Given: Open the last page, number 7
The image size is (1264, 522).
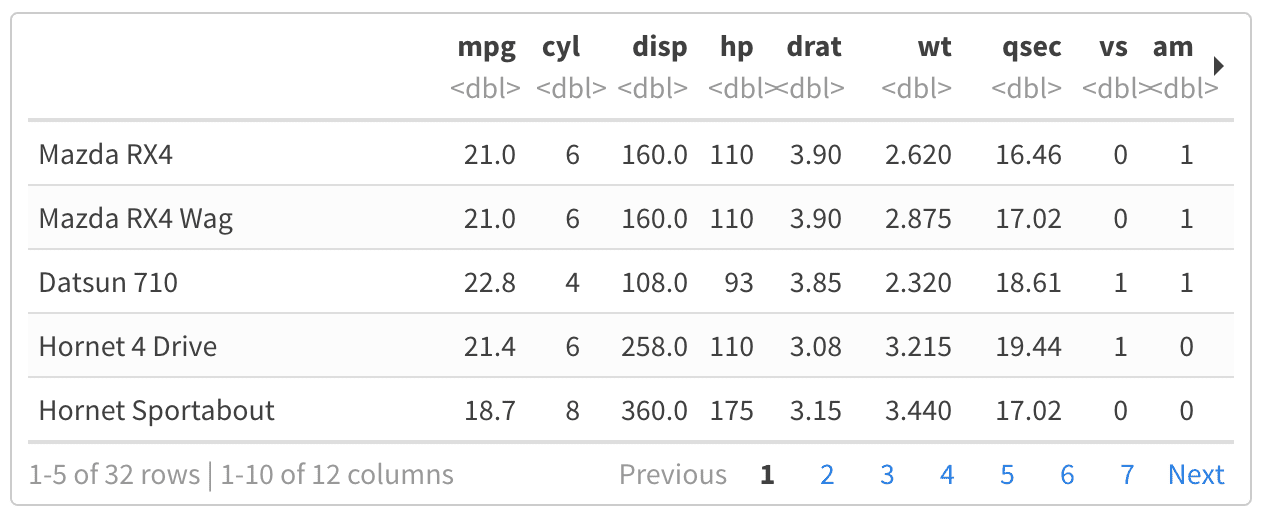Looking at the screenshot, I should coord(1127,474).
